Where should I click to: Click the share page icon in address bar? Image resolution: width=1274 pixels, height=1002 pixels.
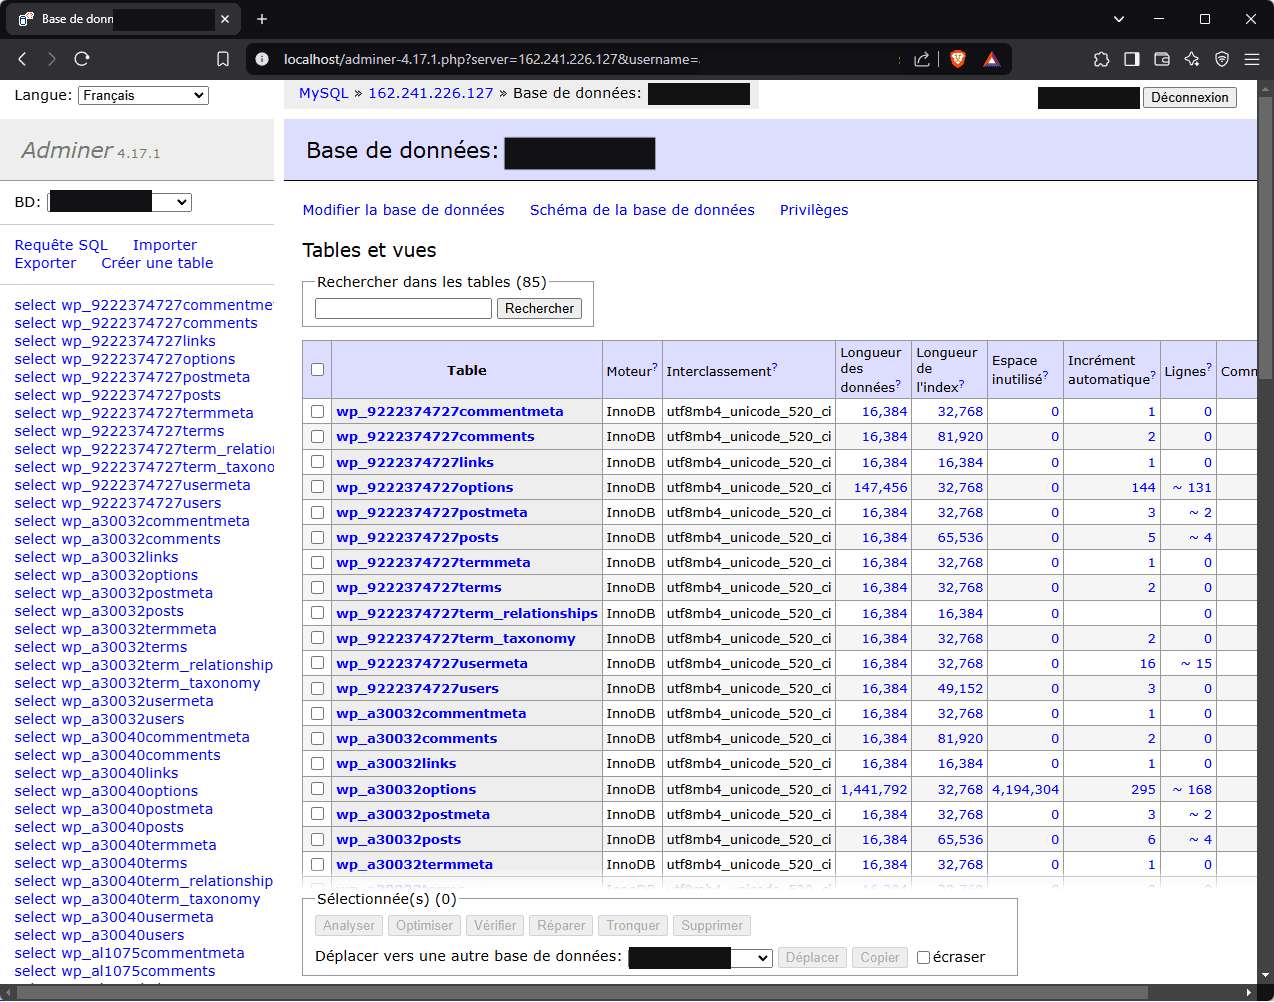[x=922, y=59]
